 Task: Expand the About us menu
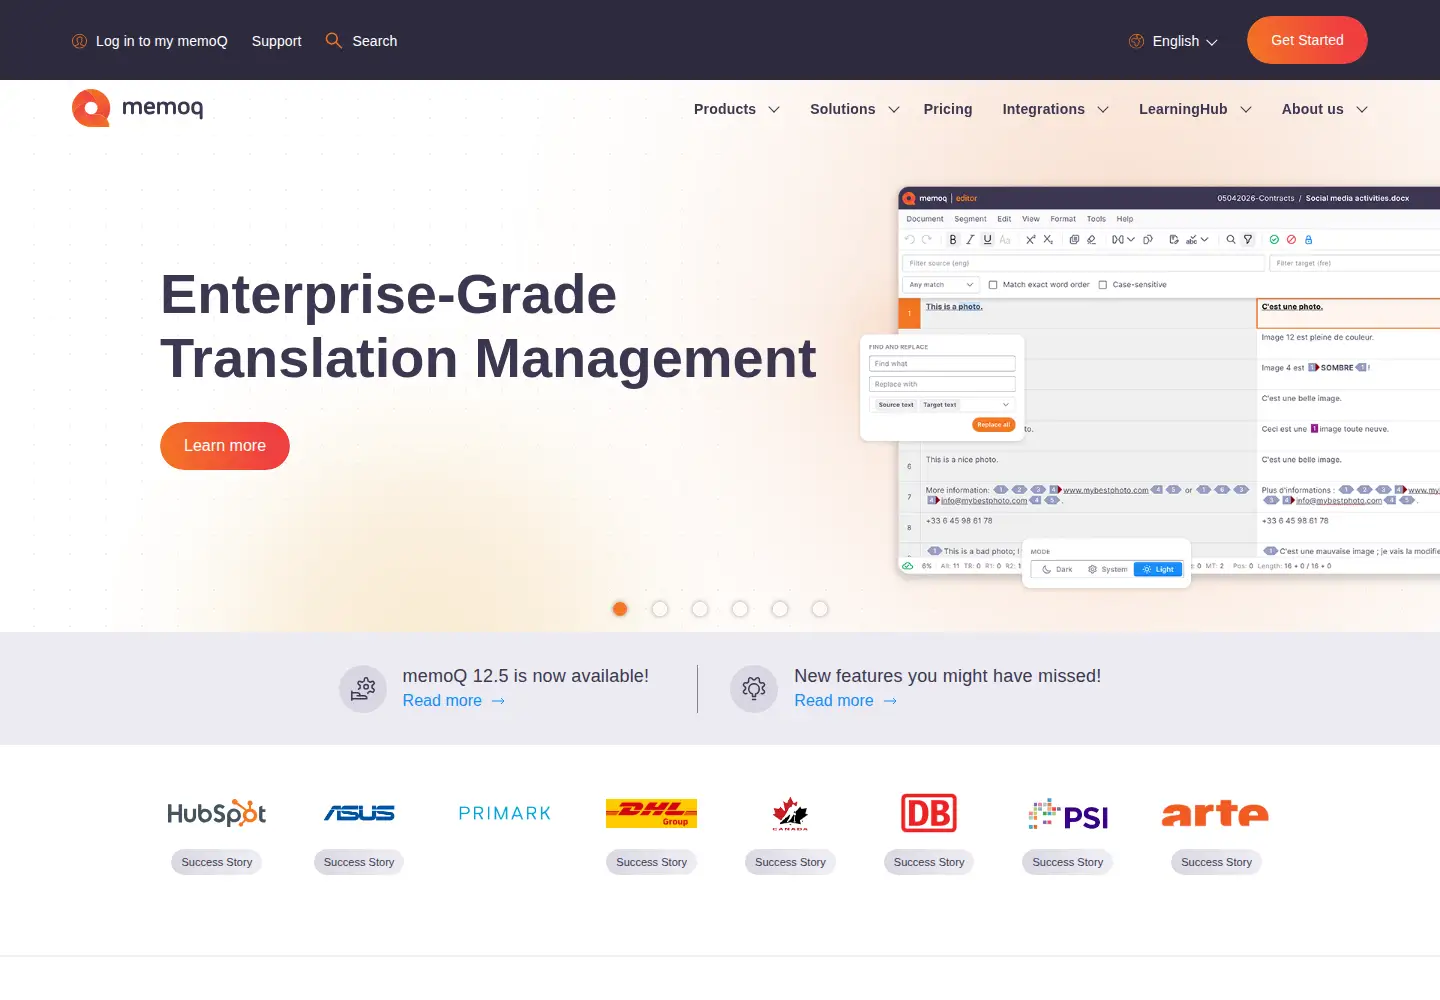click(x=1325, y=109)
